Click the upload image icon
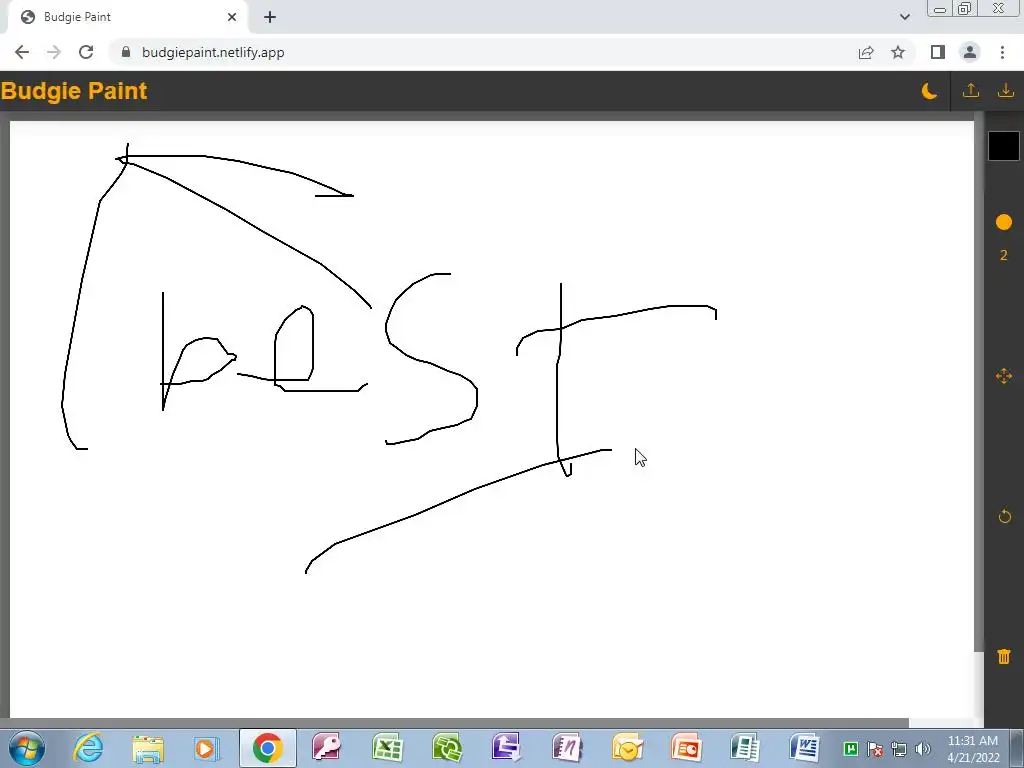The height and width of the screenshot is (768, 1024). [970, 91]
